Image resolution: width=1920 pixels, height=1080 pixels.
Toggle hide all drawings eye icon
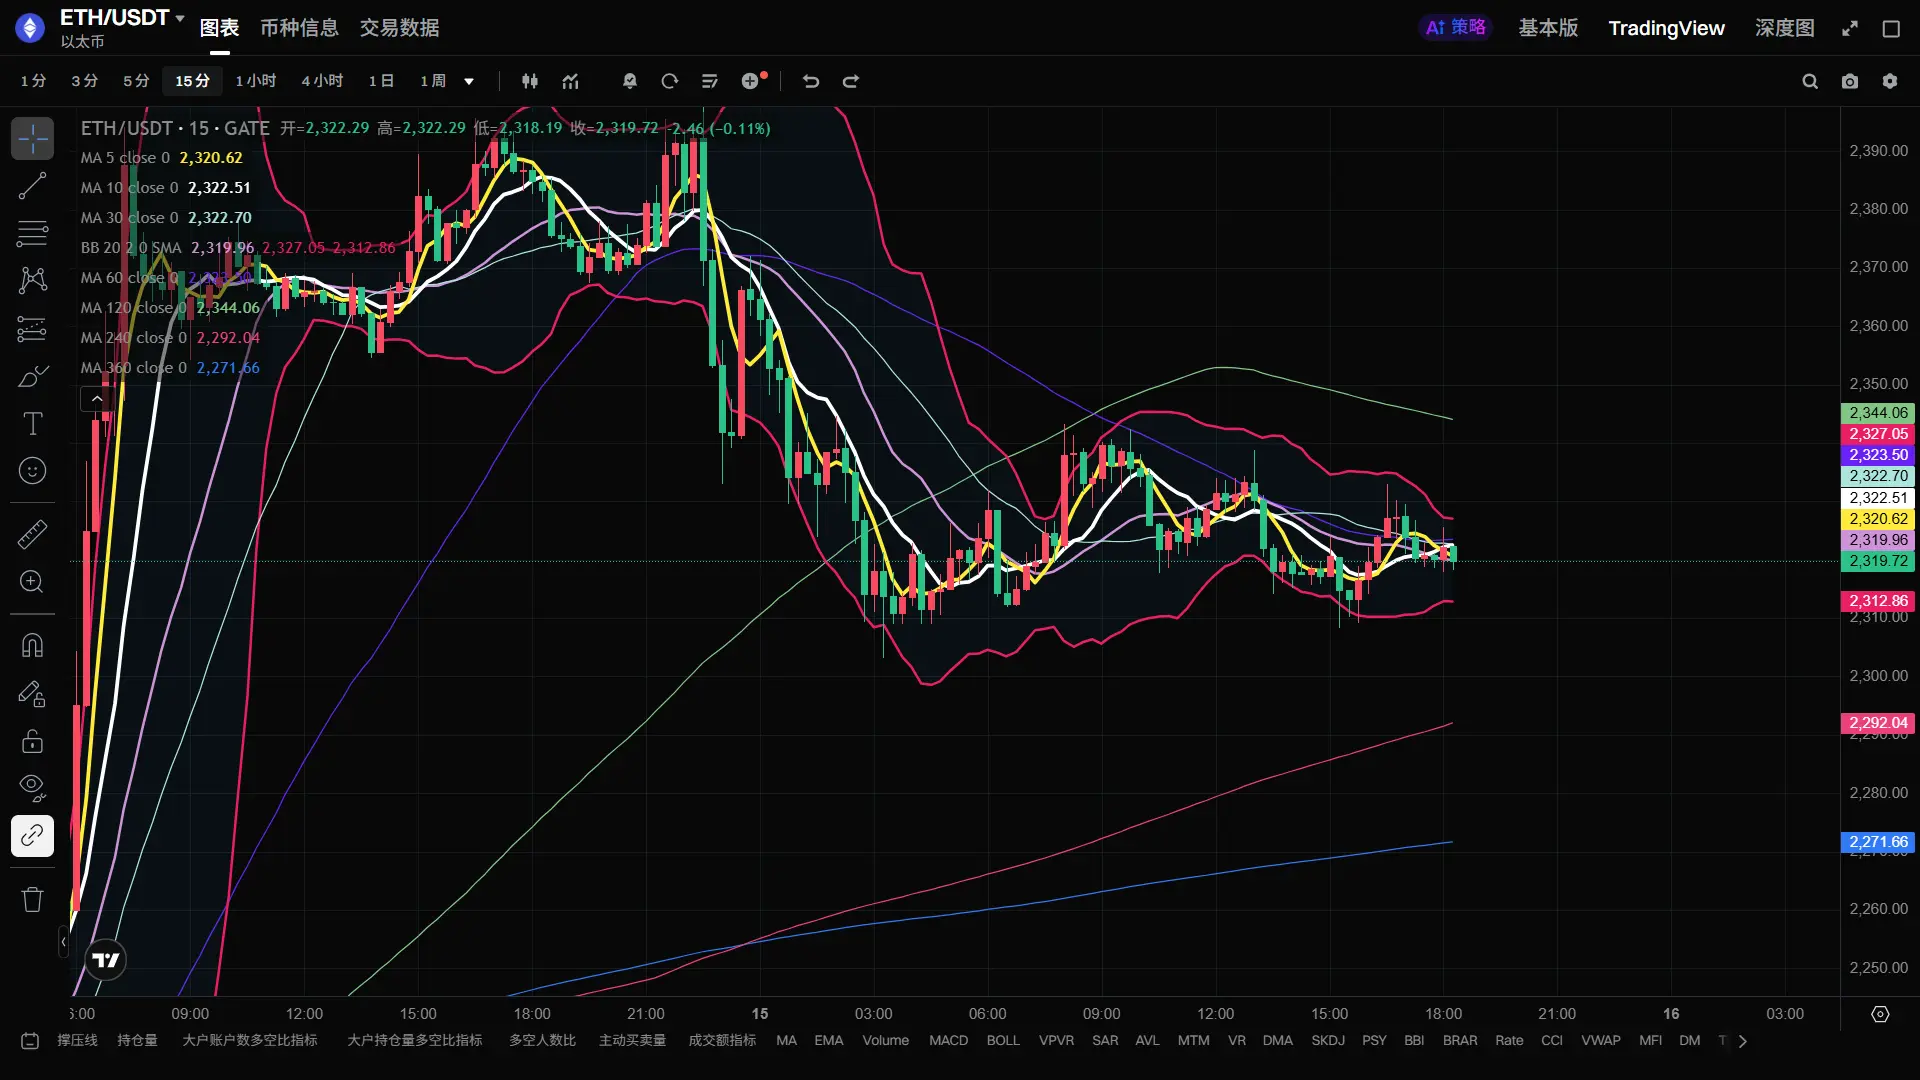point(32,788)
